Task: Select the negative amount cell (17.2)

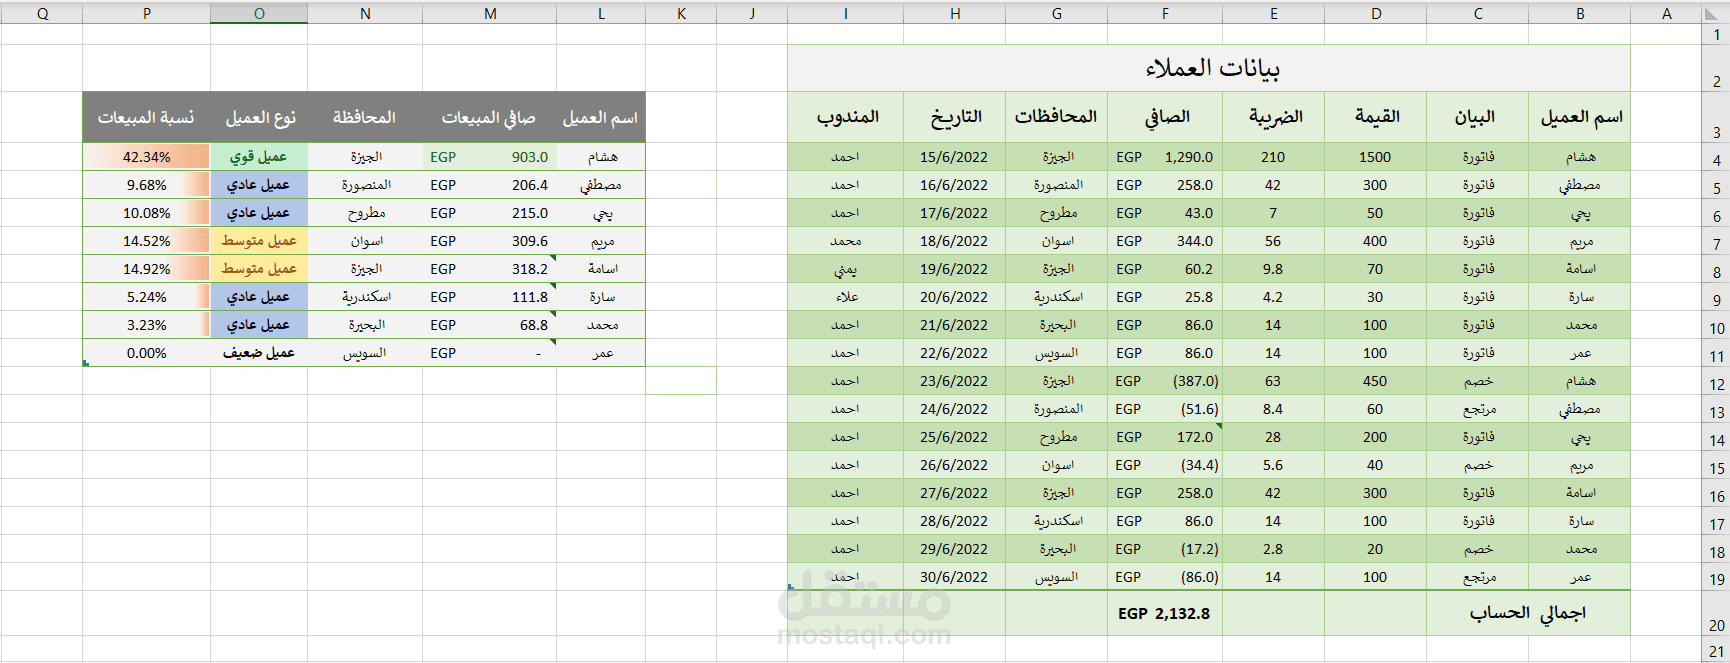Action: 1165,549
